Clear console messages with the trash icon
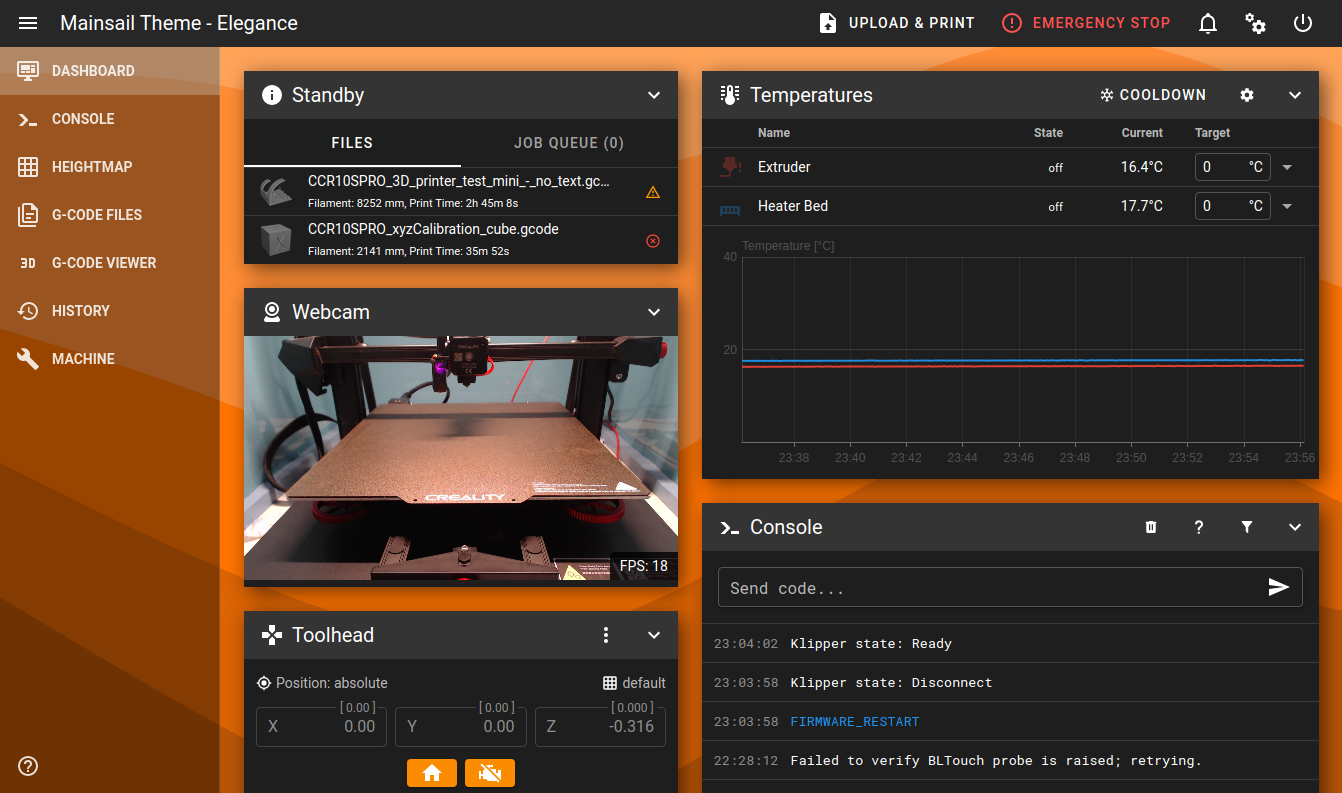 (1150, 527)
